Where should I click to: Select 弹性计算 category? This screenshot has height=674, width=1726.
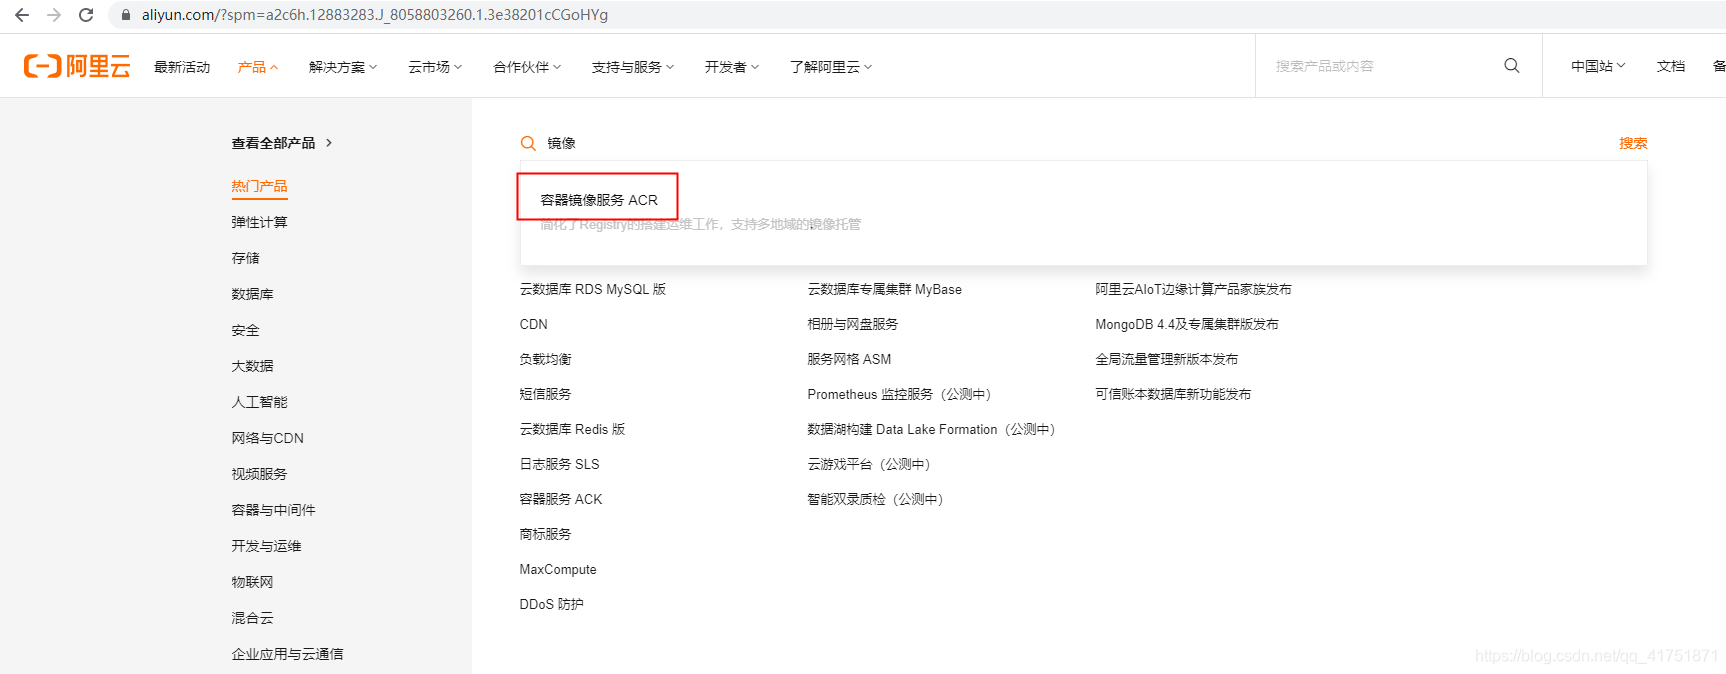pyautogui.click(x=259, y=222)
